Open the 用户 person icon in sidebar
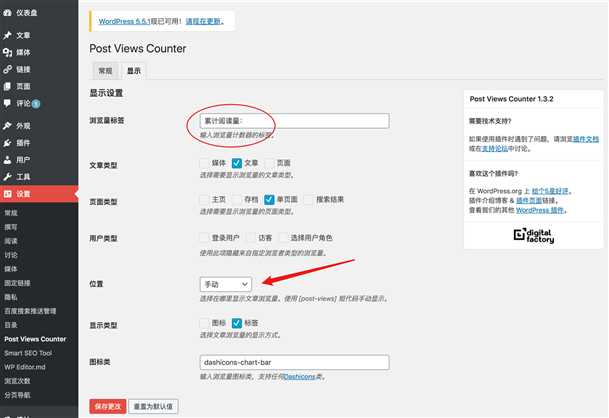This screenshot has height=418, width=609. coord(7,160)
